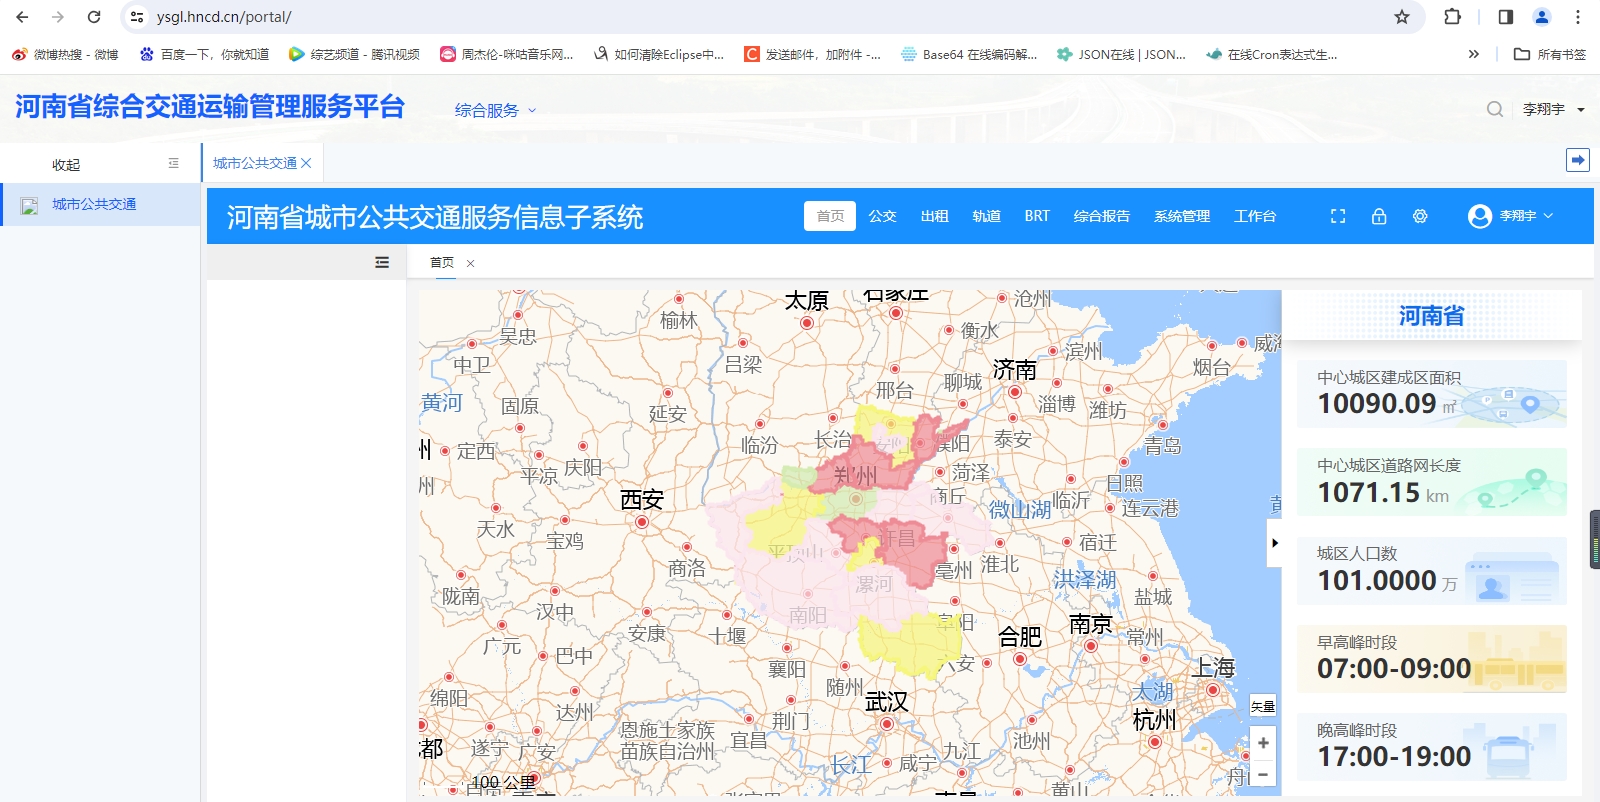Open 微博热搜 bookmark
Viewport: 1600px width, 802px height.
pos(65,55)
